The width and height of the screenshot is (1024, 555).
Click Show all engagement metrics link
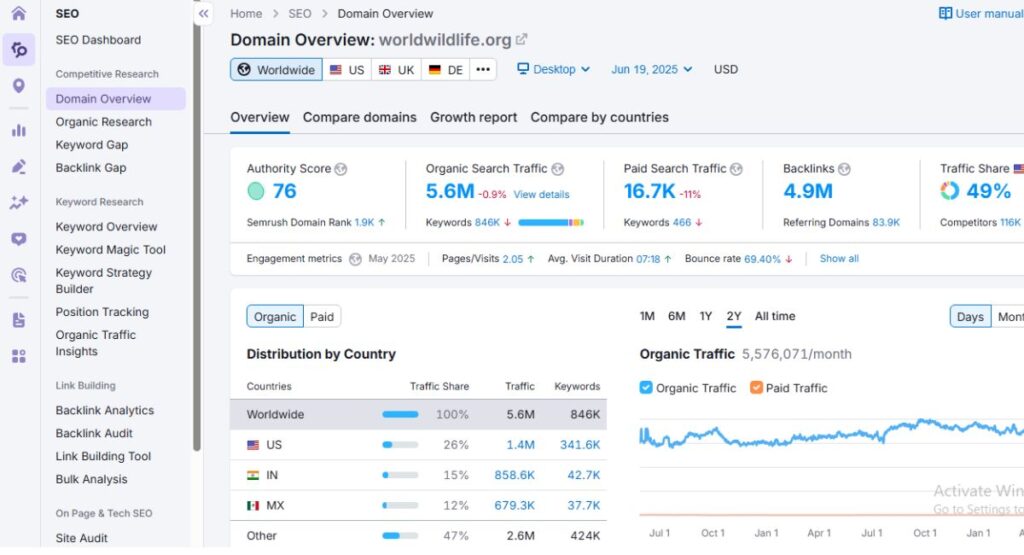click(x=839, y=259)
